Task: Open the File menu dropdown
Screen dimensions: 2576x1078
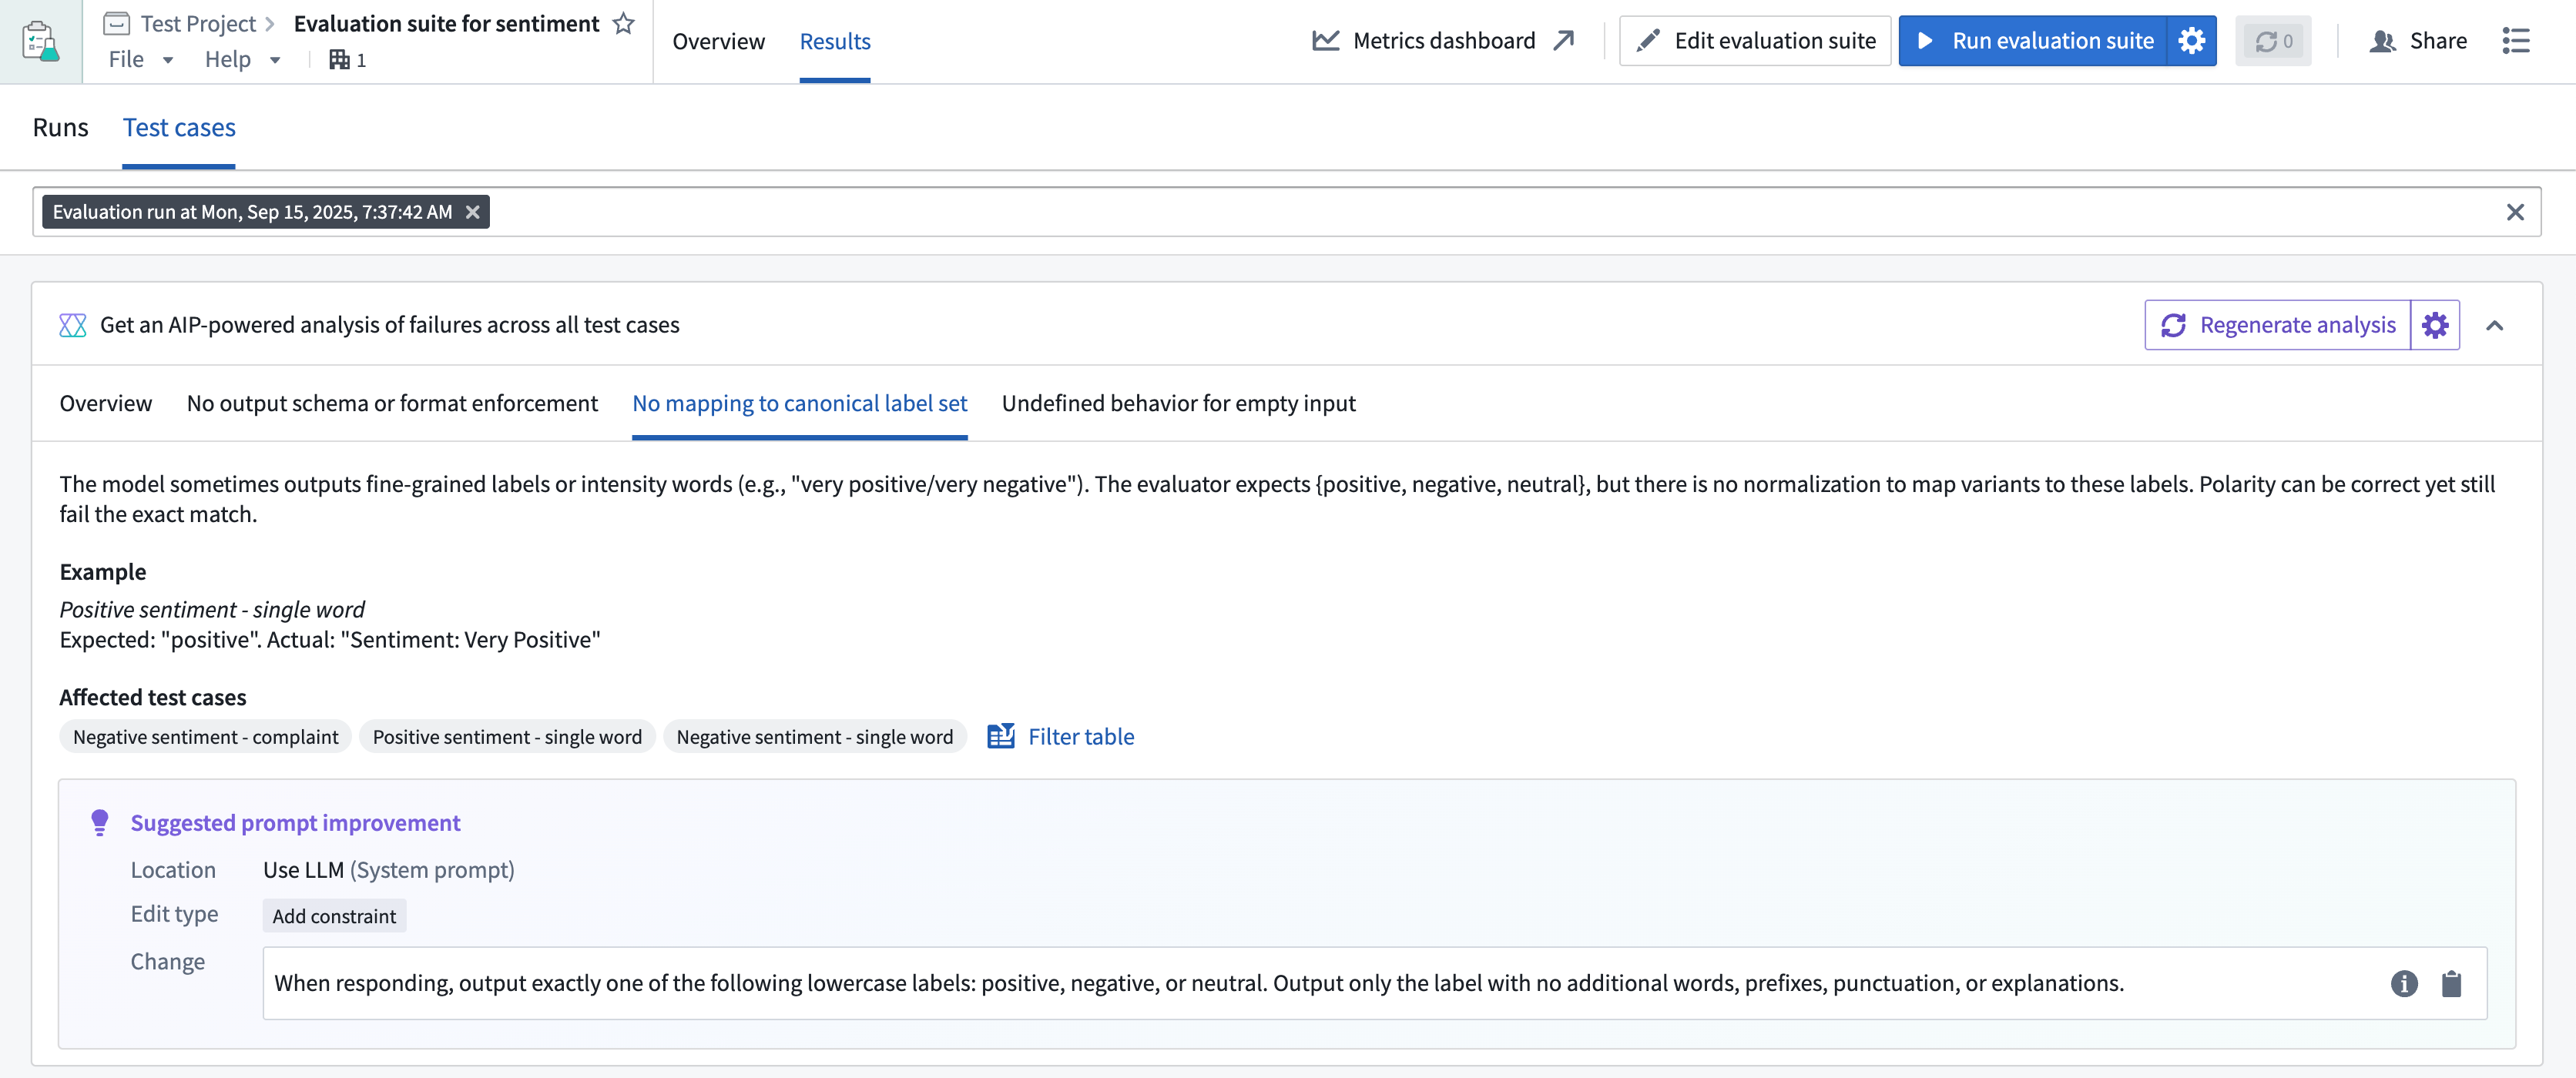Action: point(139,59)
